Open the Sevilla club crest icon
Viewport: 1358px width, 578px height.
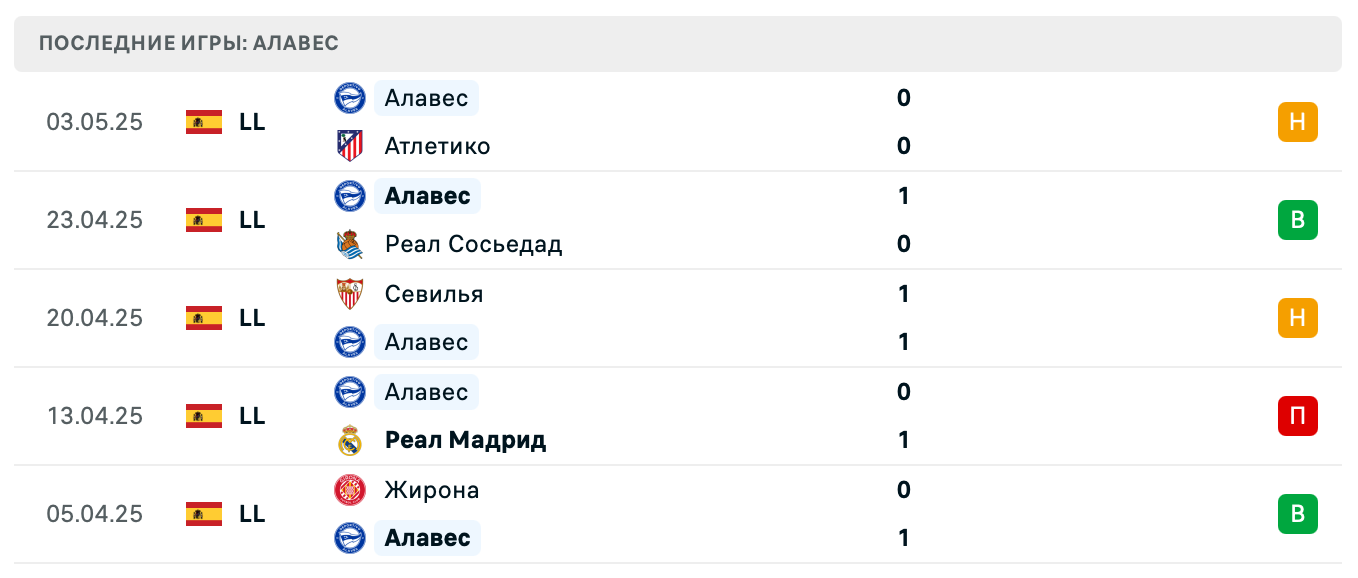349,294
